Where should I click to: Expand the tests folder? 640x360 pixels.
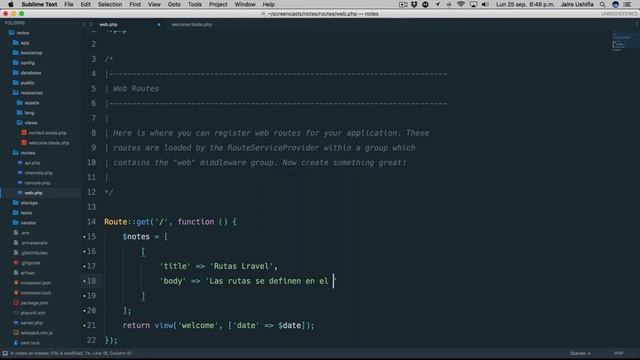22,213
